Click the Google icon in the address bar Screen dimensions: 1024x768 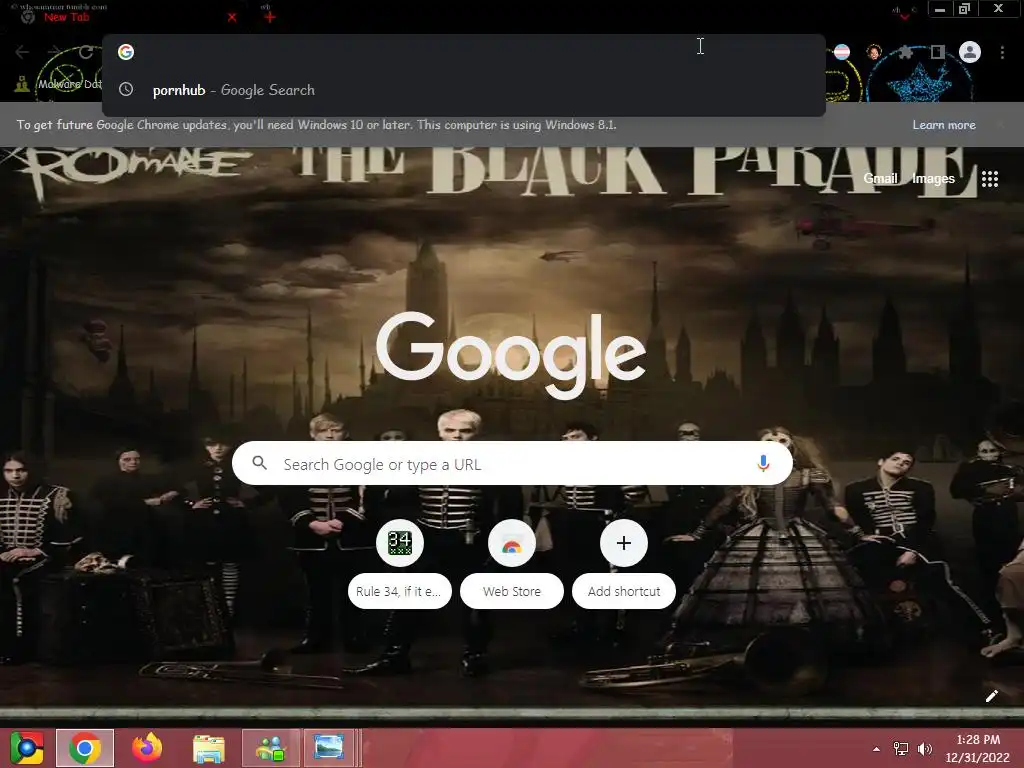[126, 52]
